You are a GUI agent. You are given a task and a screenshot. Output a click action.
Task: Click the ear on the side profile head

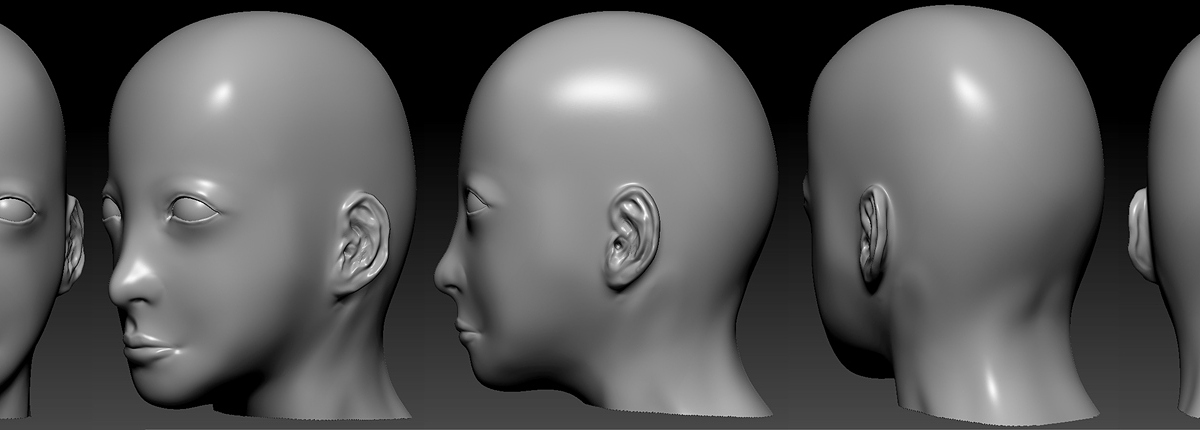632,236
